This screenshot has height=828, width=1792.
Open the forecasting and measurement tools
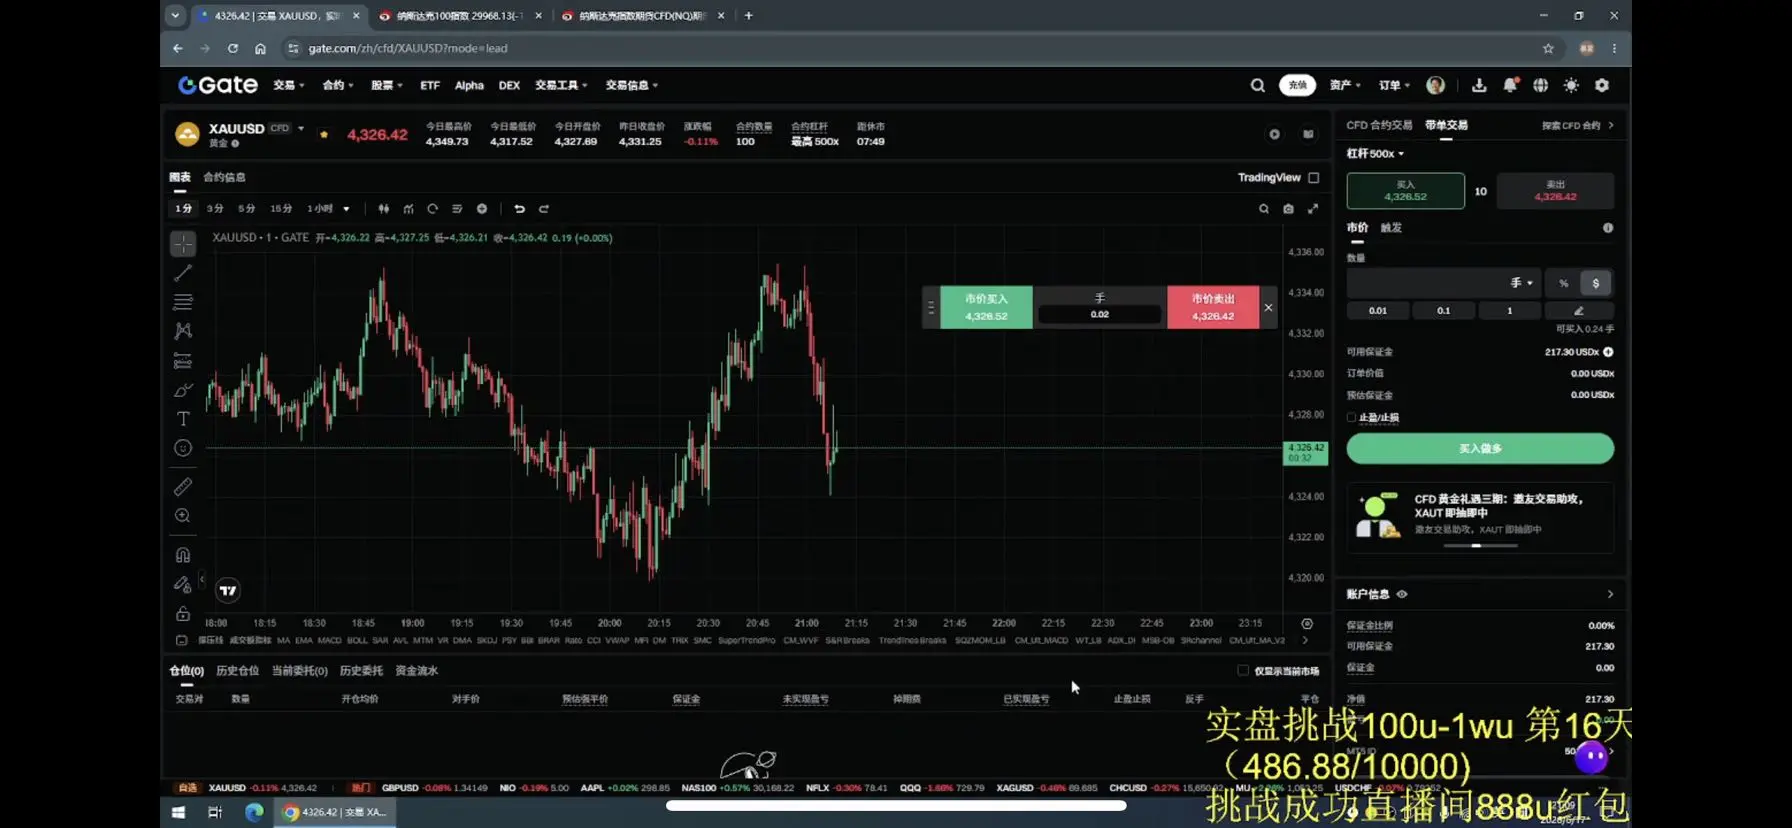pos(183,361)
